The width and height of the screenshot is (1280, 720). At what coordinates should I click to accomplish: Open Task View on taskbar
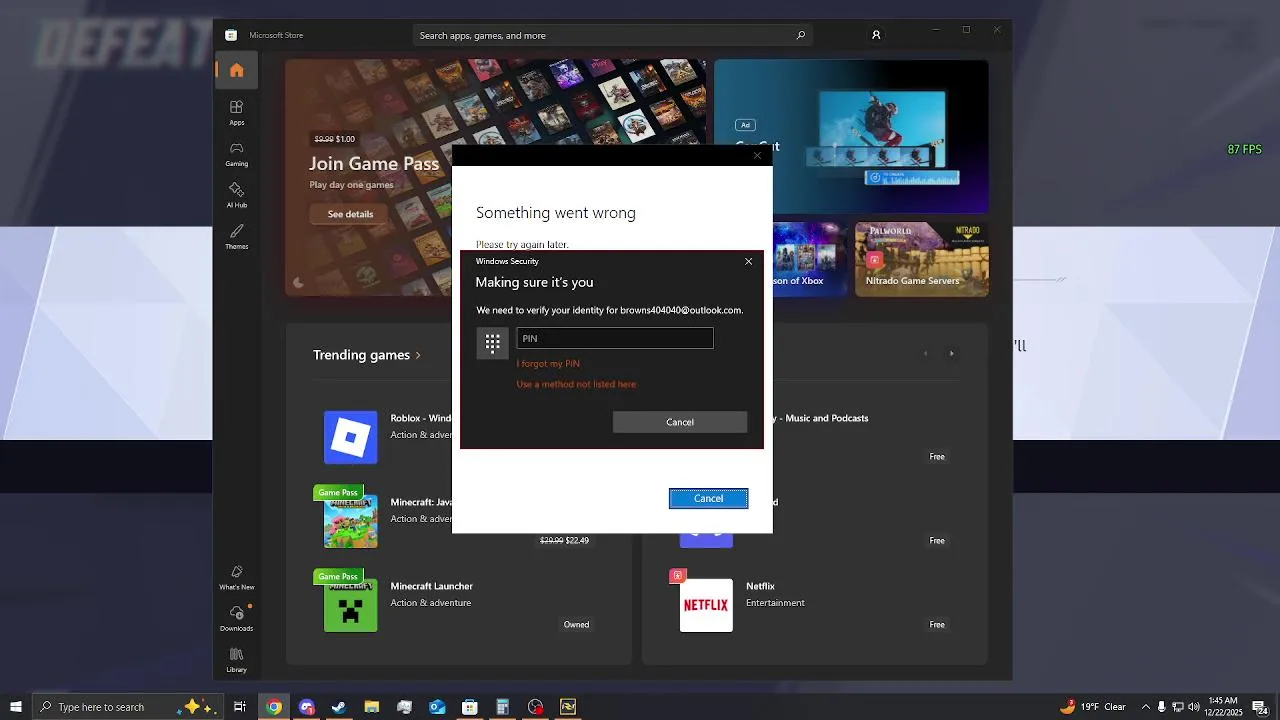coord(240,707)
